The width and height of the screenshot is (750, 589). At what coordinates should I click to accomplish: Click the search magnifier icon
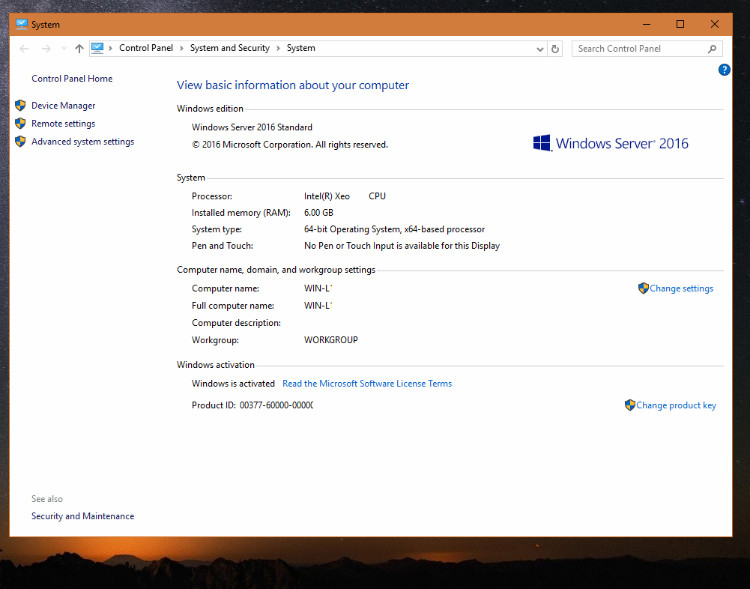click(712, 48)
